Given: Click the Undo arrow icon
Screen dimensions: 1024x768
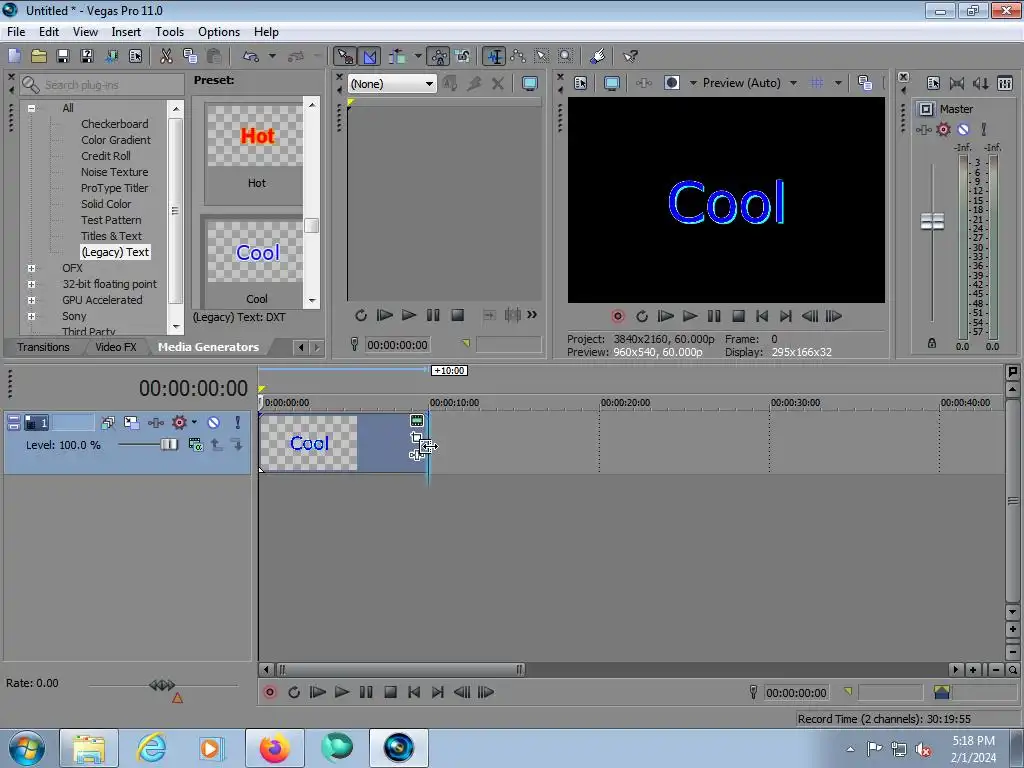Looking at the screenshot, I should click(x=251, y=56).
